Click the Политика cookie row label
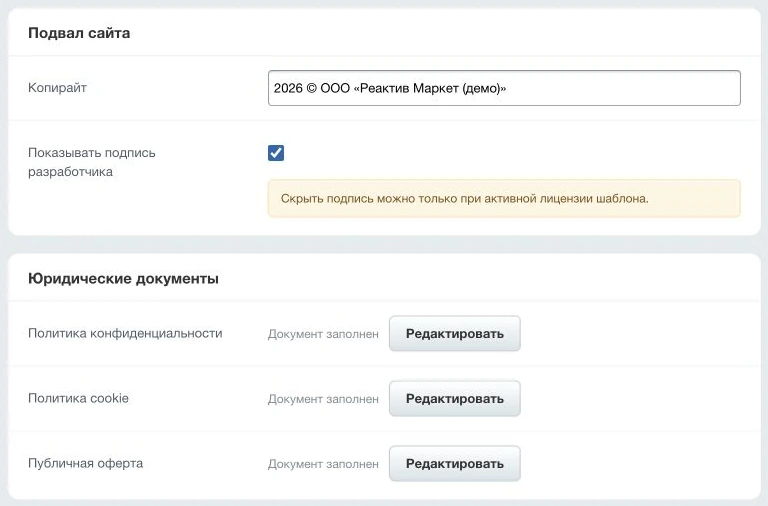 [78, 398]
